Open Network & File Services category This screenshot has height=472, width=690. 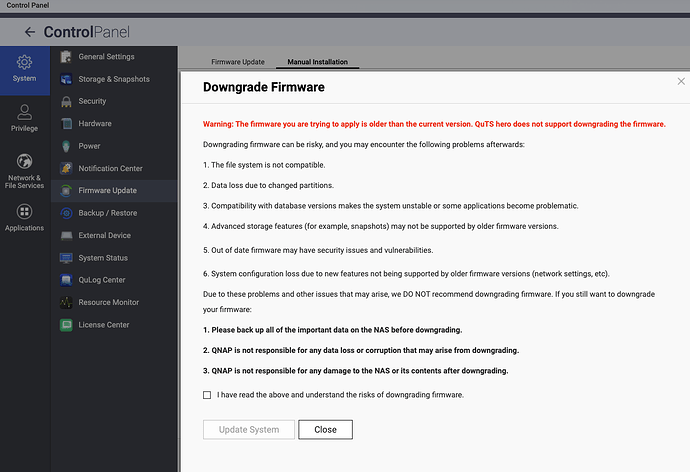(x=24, y=160)
